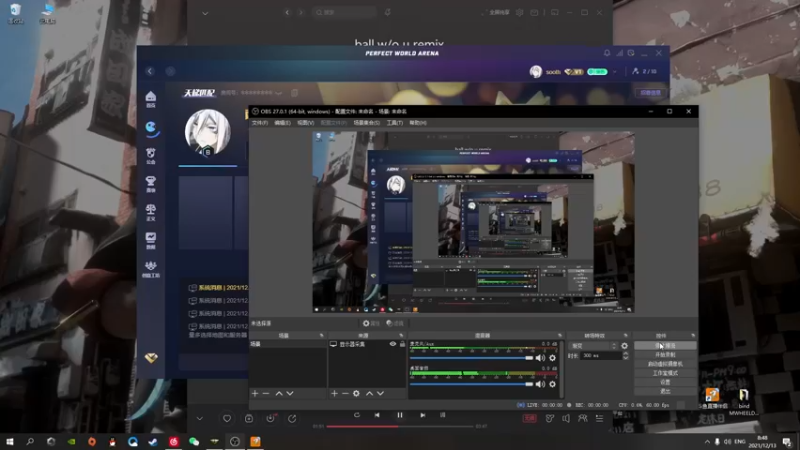Open Settings from OBS Controls panel
This screenshot has width=800, height=450.
(665, 382)
